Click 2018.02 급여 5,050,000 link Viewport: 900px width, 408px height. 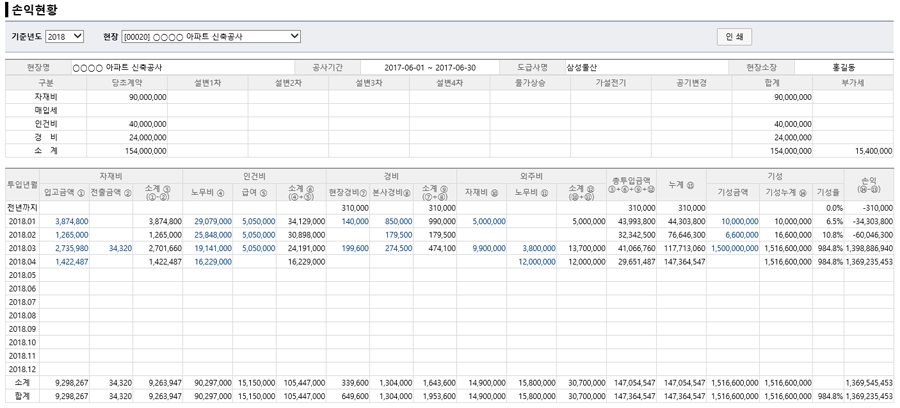(x=258, y=234)
